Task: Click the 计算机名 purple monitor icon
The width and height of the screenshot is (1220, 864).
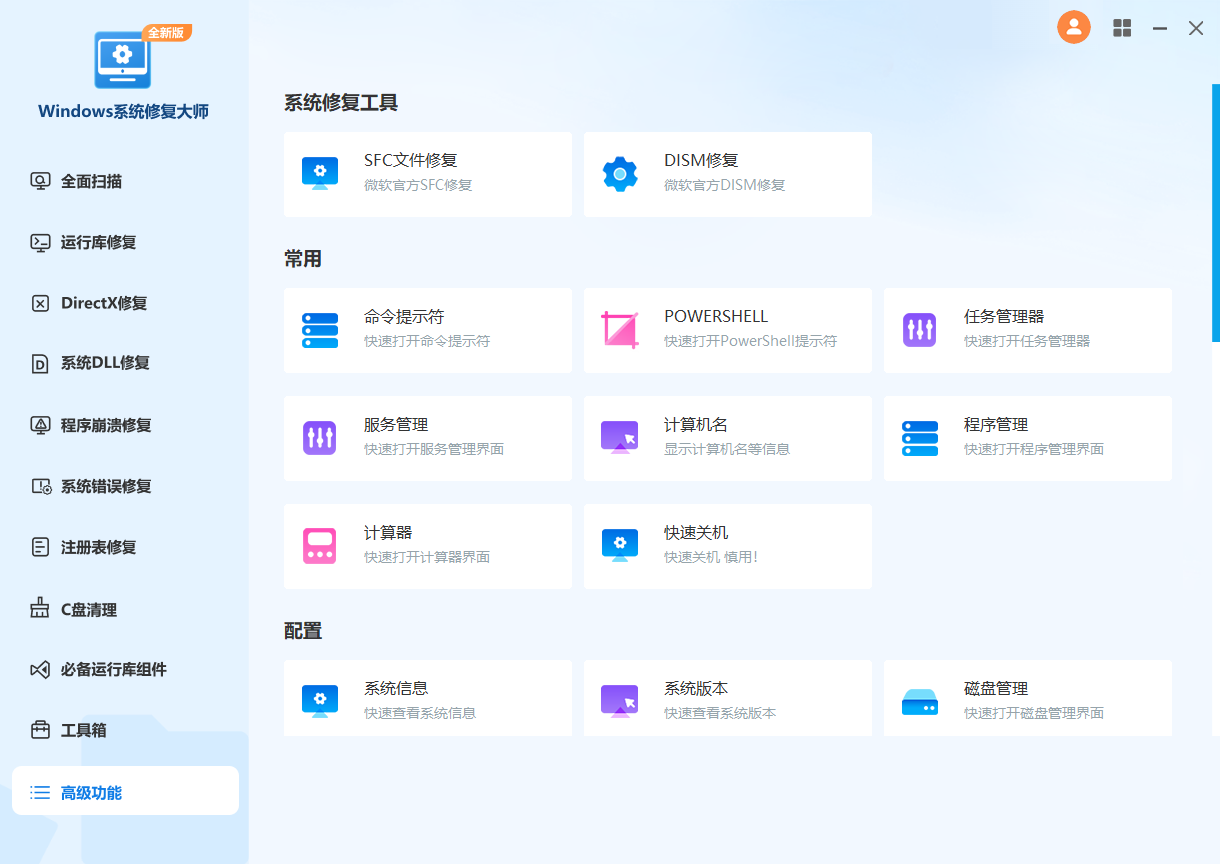Action: 620,438
